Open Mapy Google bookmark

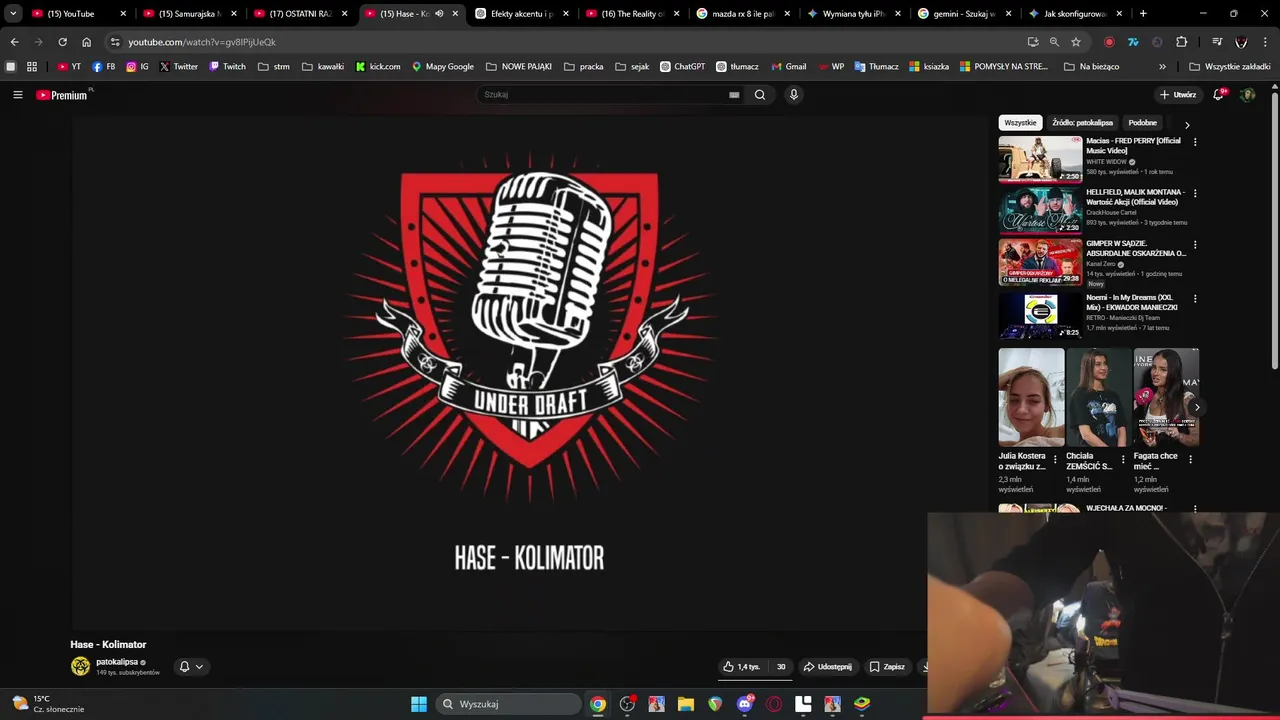tap(443, 67)
